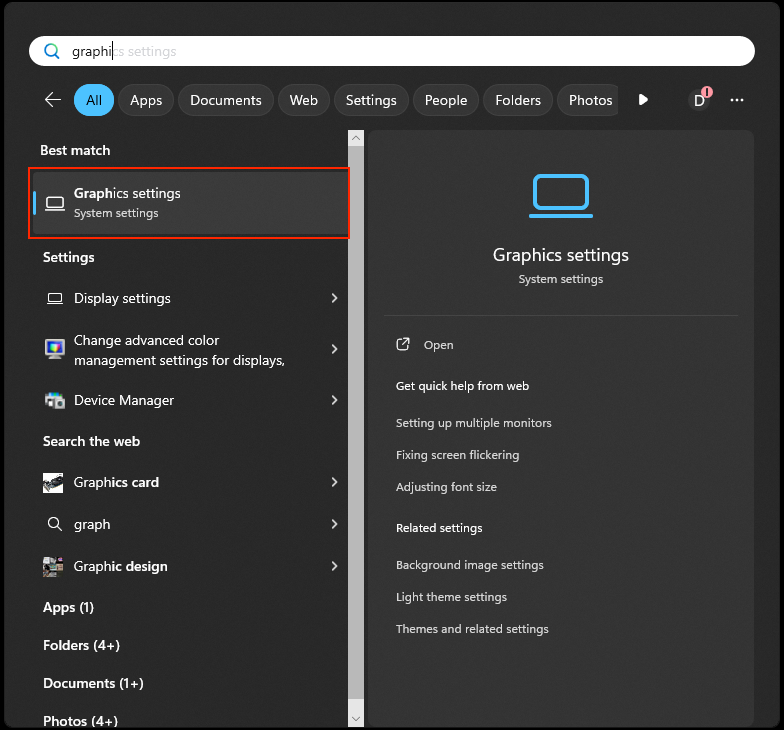Click the Graphics card thumbnail icon
This screenshot has width=784, height=730.
pos(53,482)
